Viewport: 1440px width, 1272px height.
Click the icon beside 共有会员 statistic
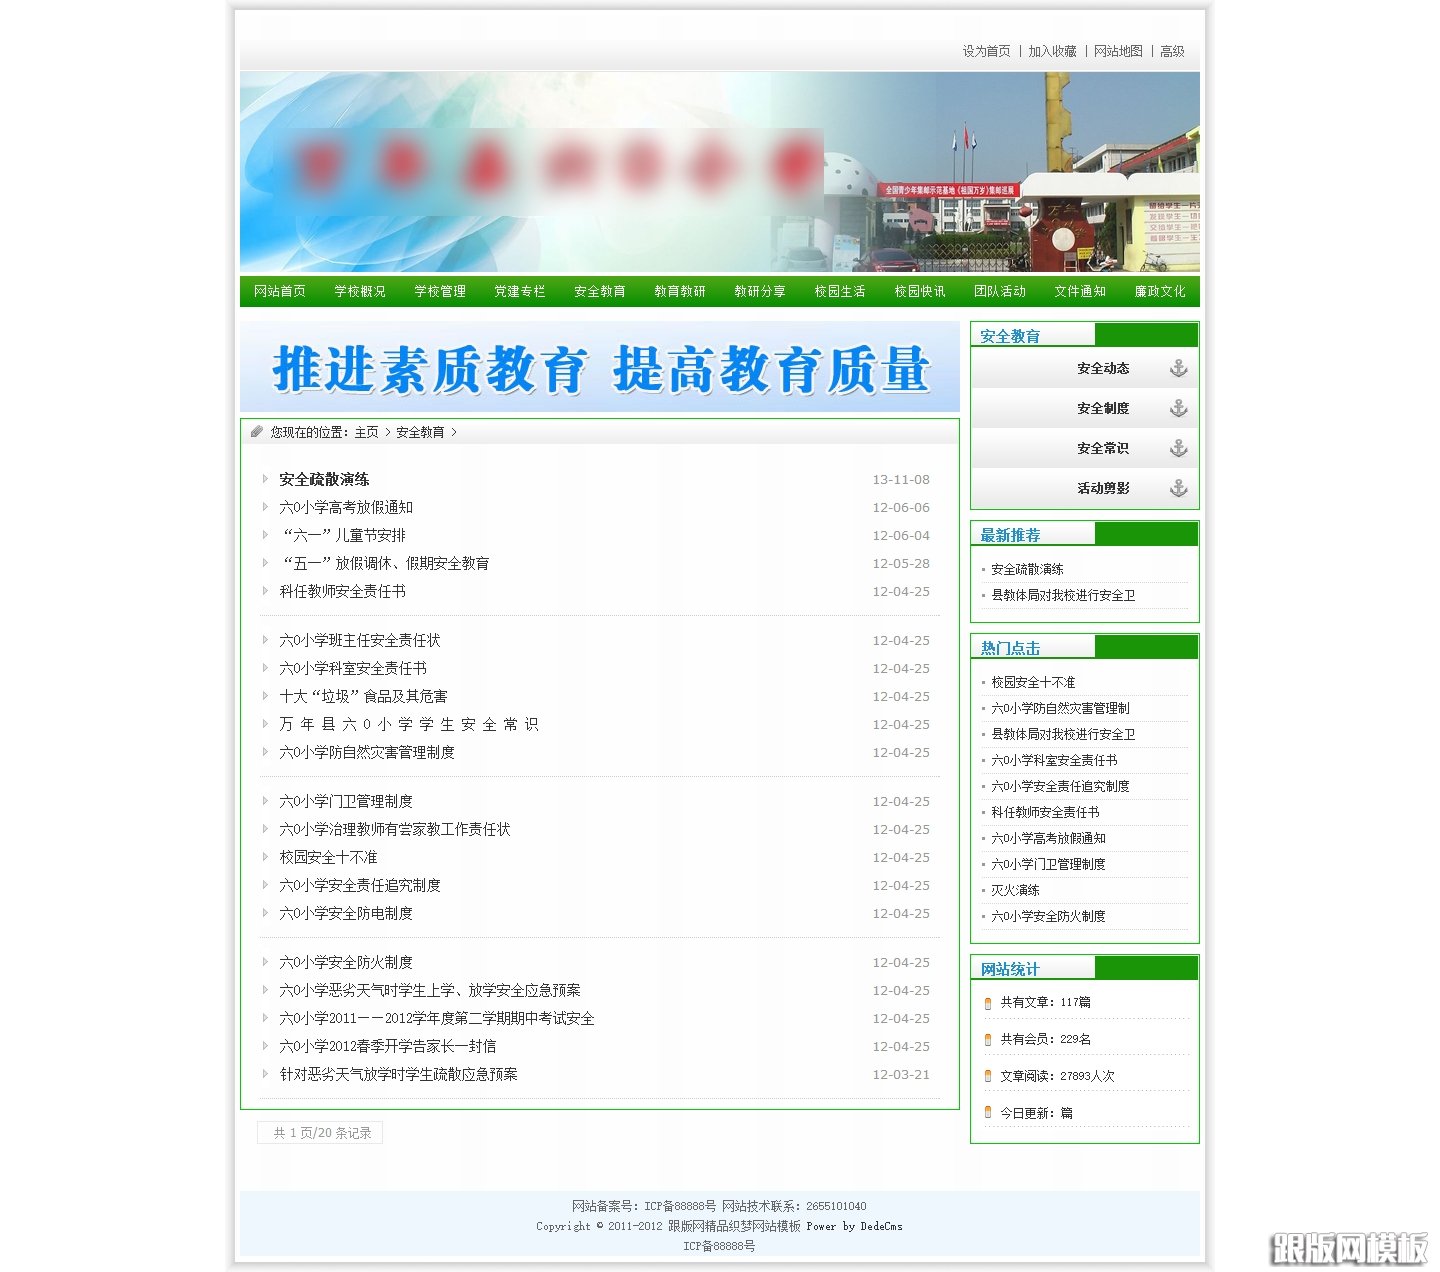(x=988, y=1039)
